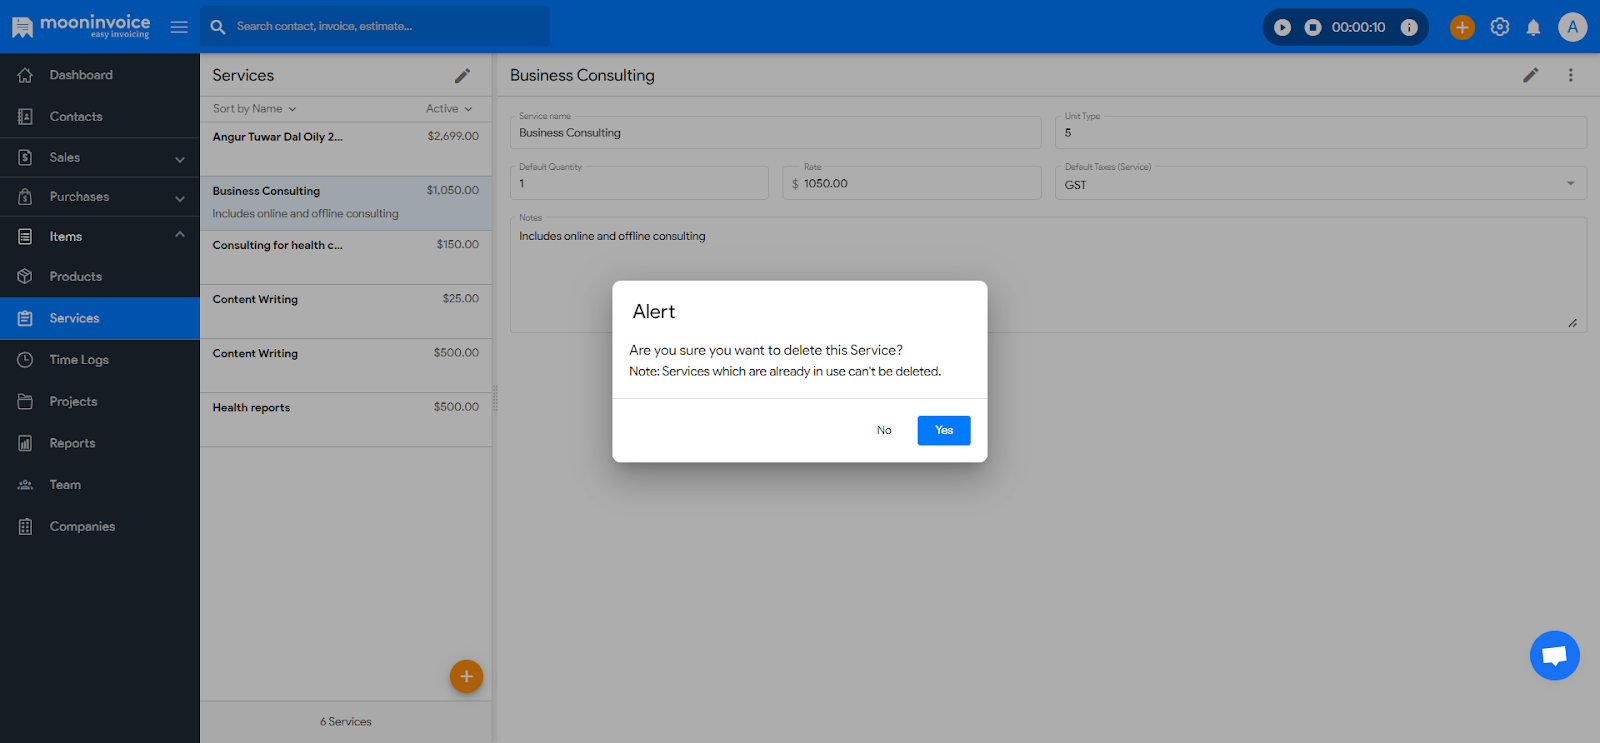This screenshot has width=1600, height=743.
Task: Open Contacts in the sidebar
Action: pos(100,117)
